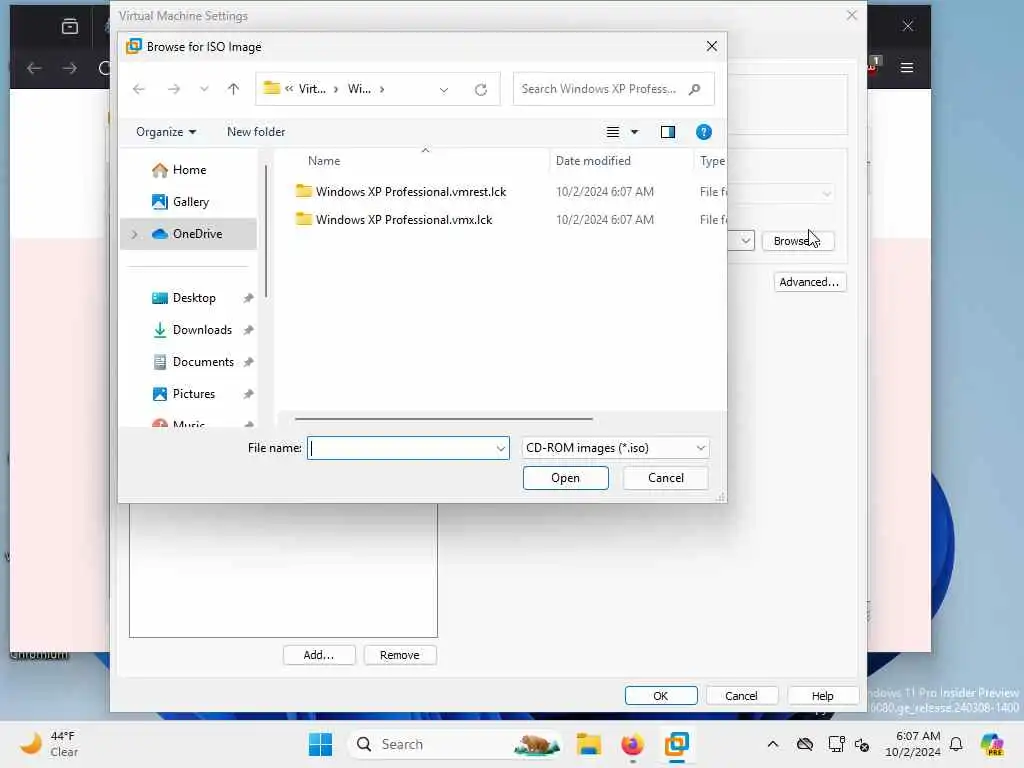
Task: Toggle the preview pane
Action: (667, 132)
